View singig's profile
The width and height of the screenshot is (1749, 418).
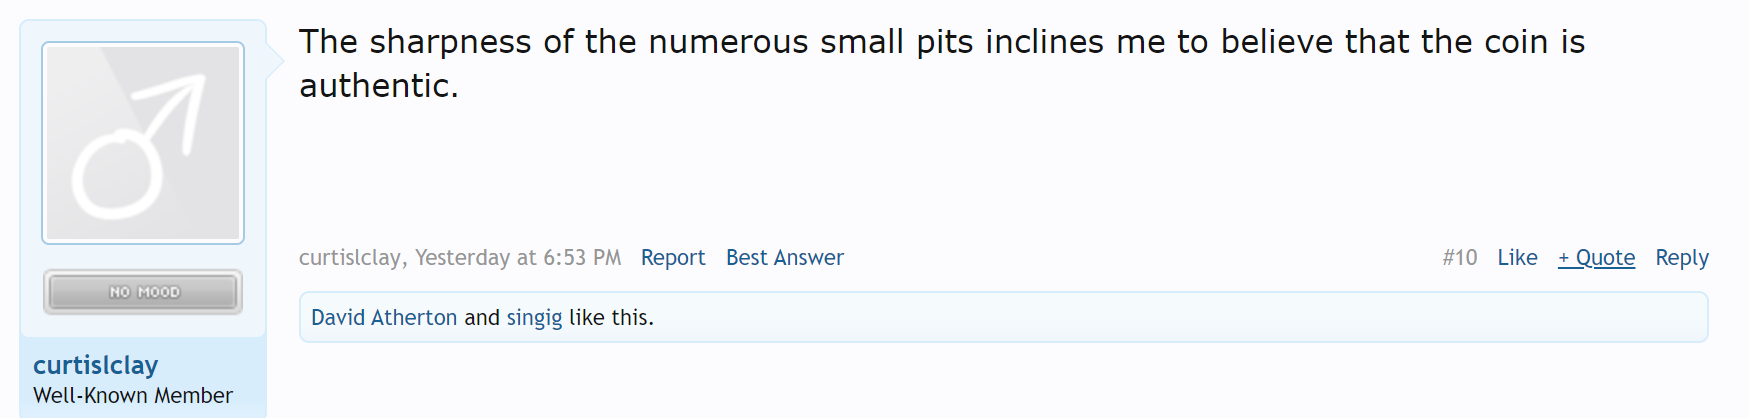pos(534,318)
